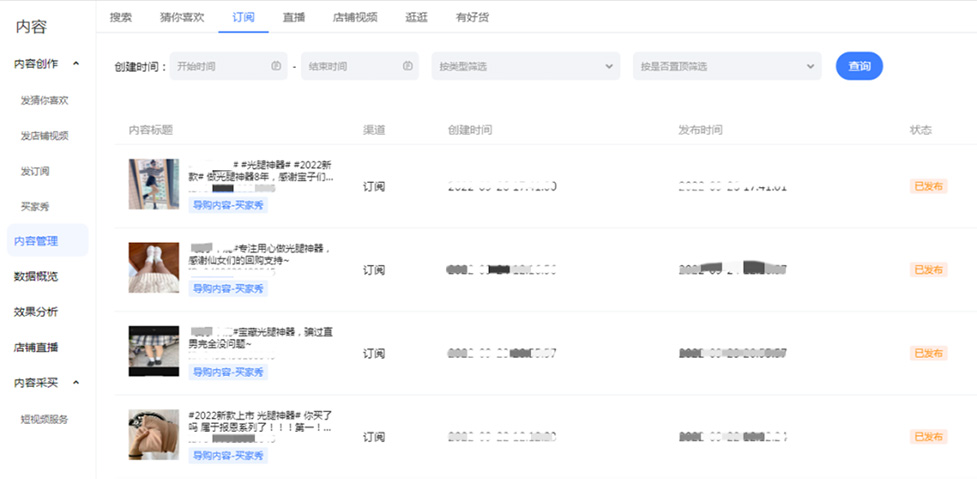Open 买家秀 in sidebar

point(34,206)
